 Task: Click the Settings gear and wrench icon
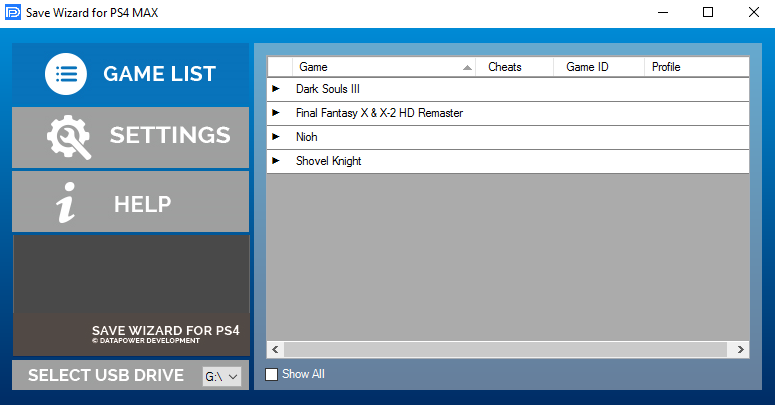(x=69, y=137)
